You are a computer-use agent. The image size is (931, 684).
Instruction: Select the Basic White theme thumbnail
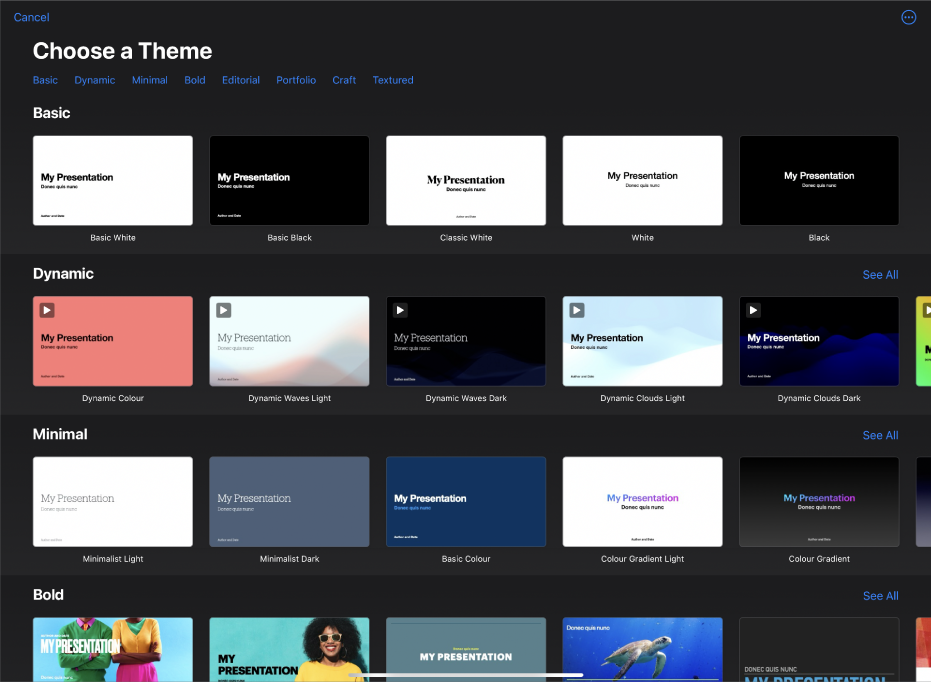[x=112, y=180]
